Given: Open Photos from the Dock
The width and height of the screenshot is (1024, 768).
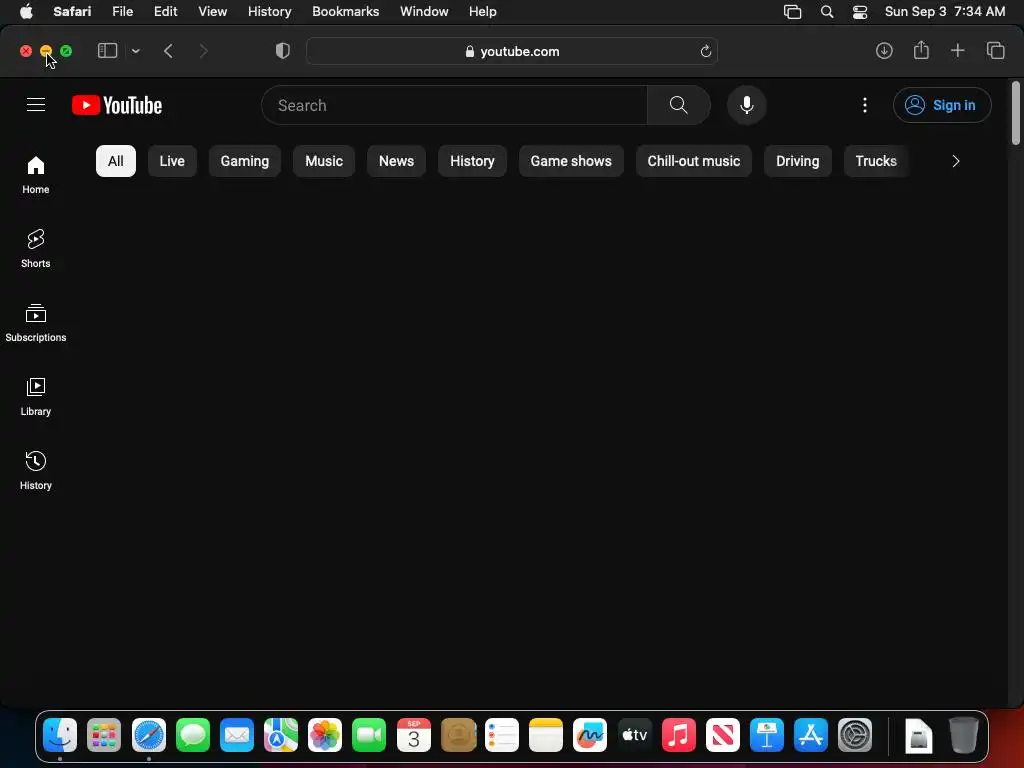Looking at the screenshot, I should click(x=325, y=735).
